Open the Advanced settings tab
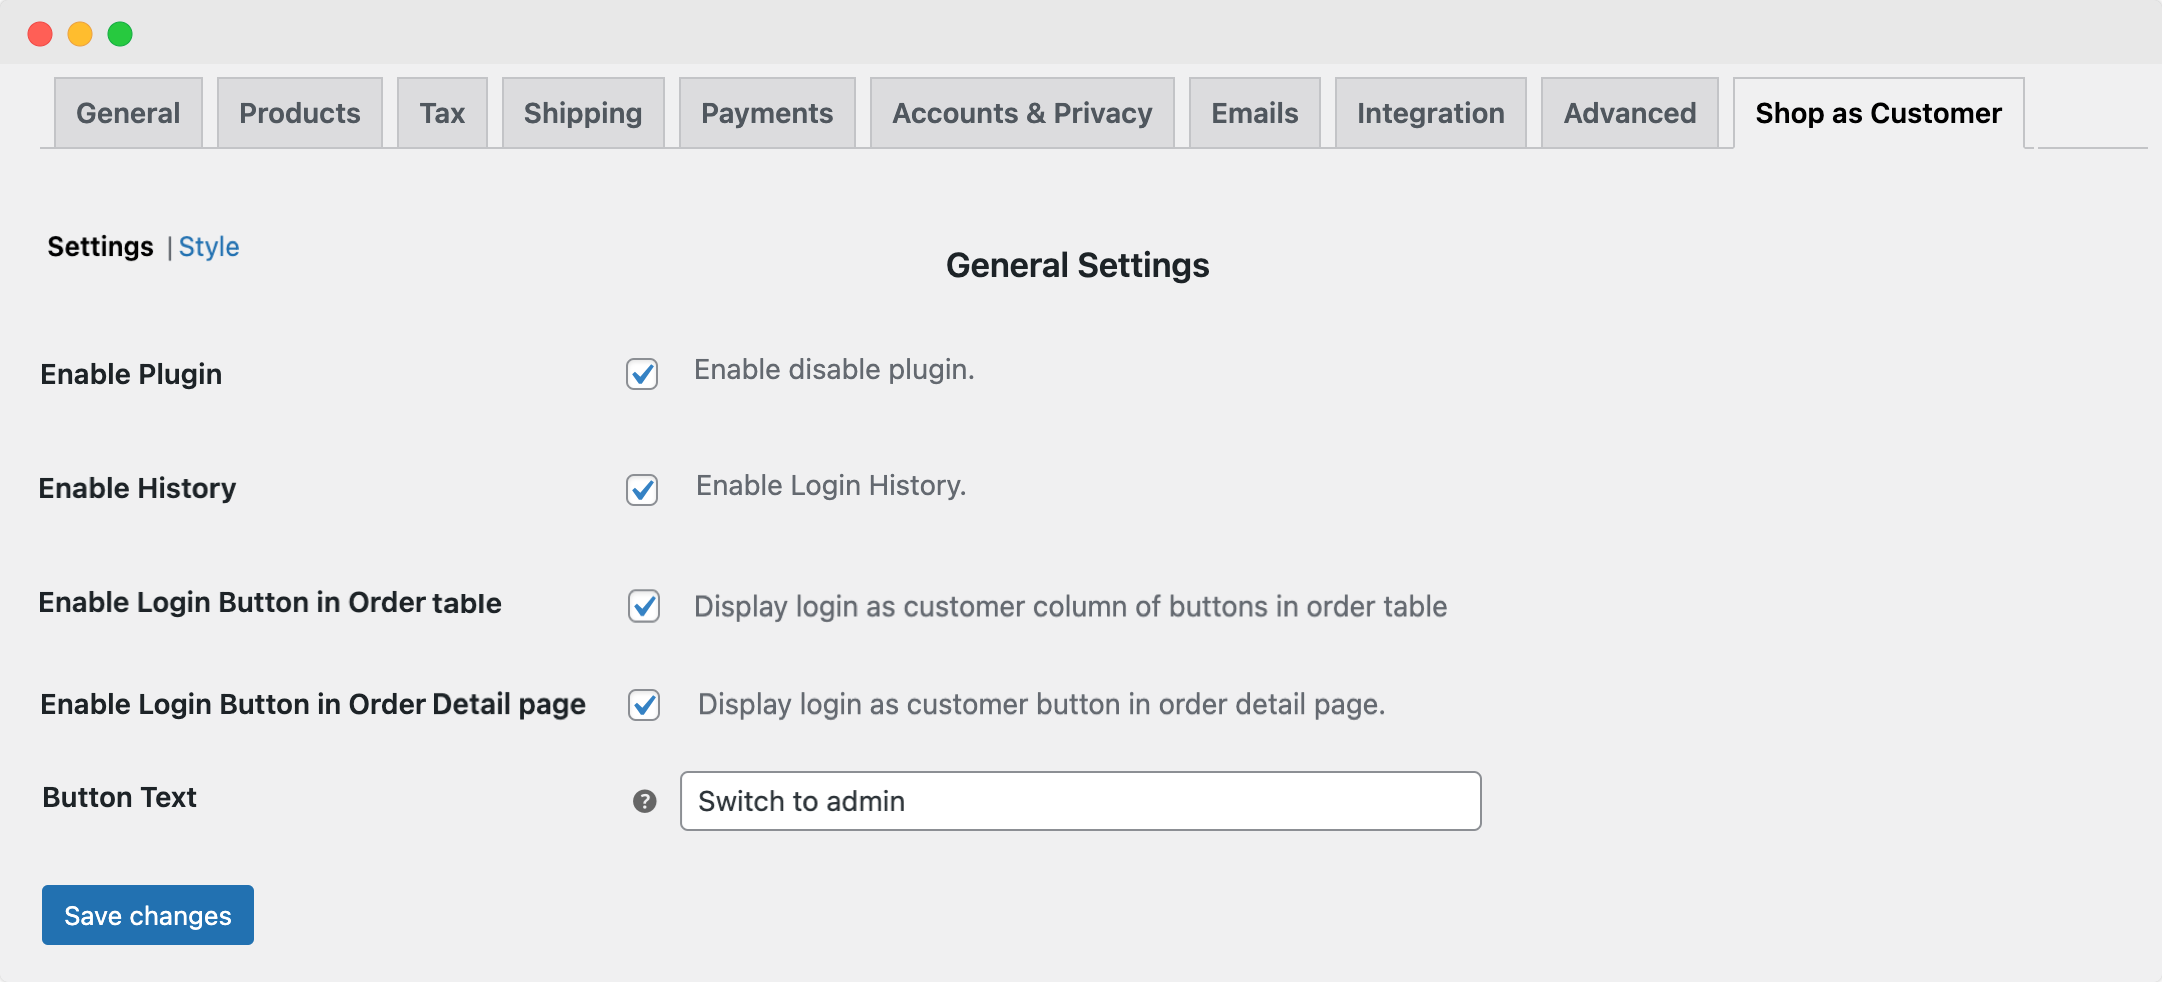 tap(1628, 112)
